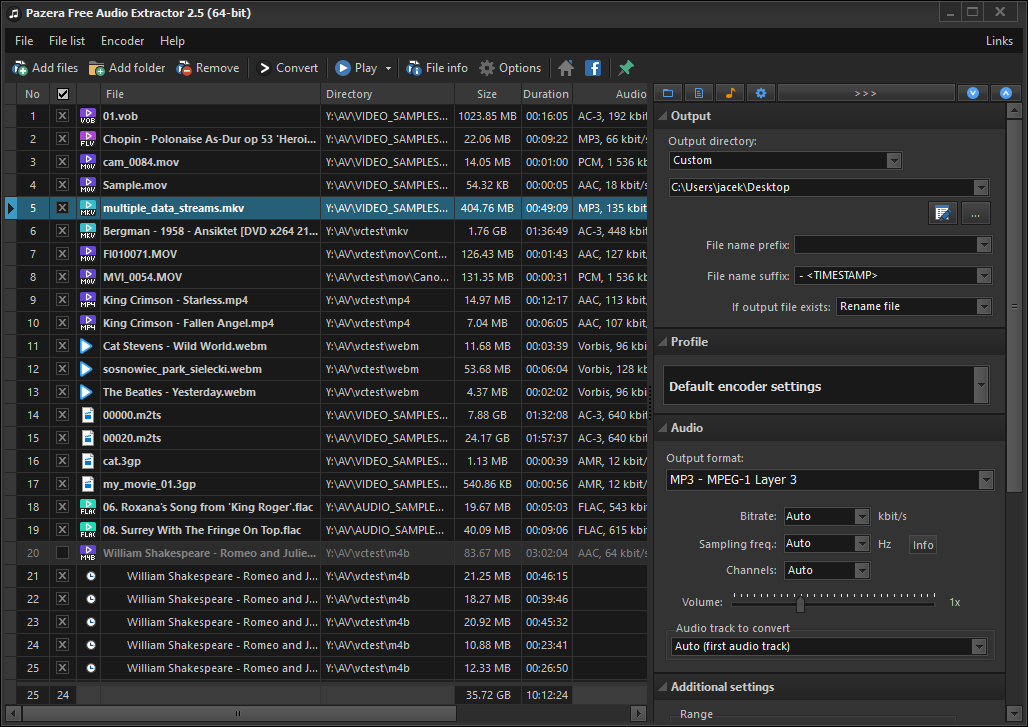
Task: Open the File name suffix TIMESTAMP dropdown
Action: tap(984, 276)
